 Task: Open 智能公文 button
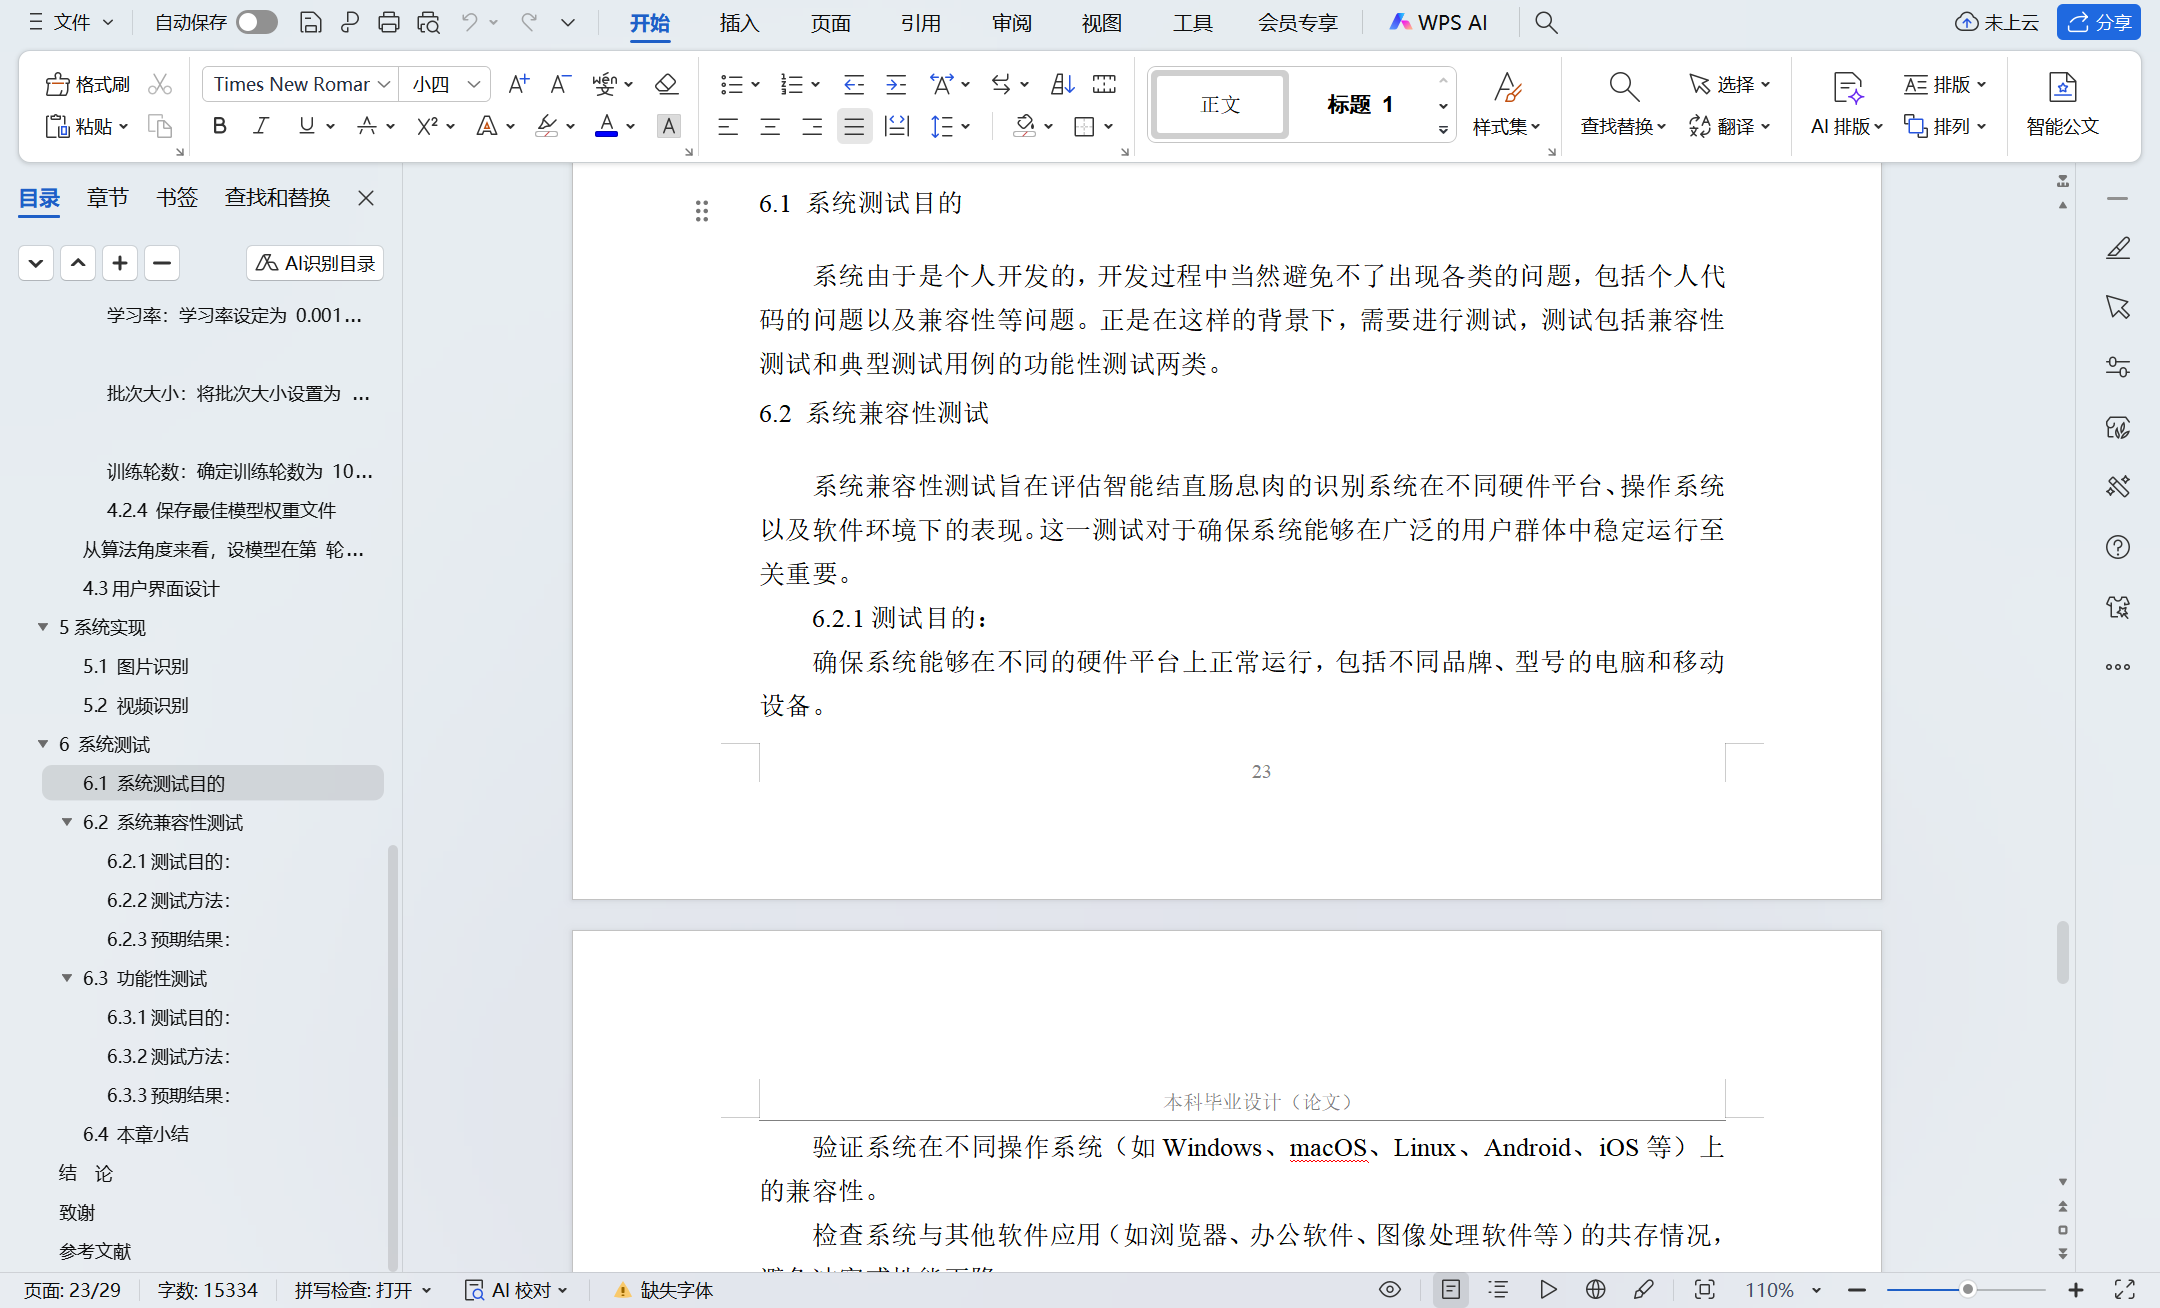point(2062,105)
